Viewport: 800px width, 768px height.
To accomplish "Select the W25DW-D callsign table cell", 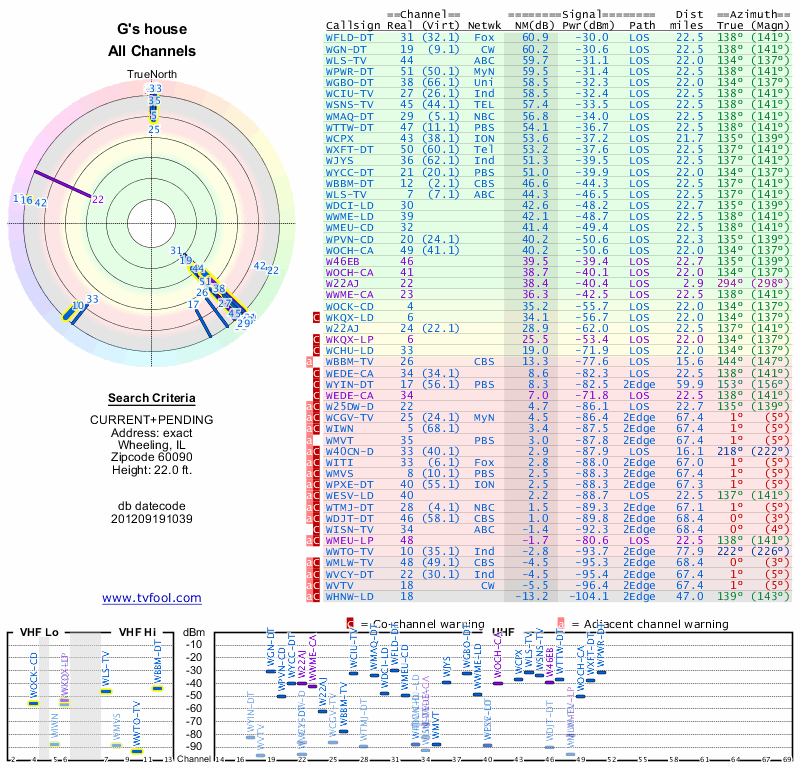I will pyautogui.click(x=349, y=407).
